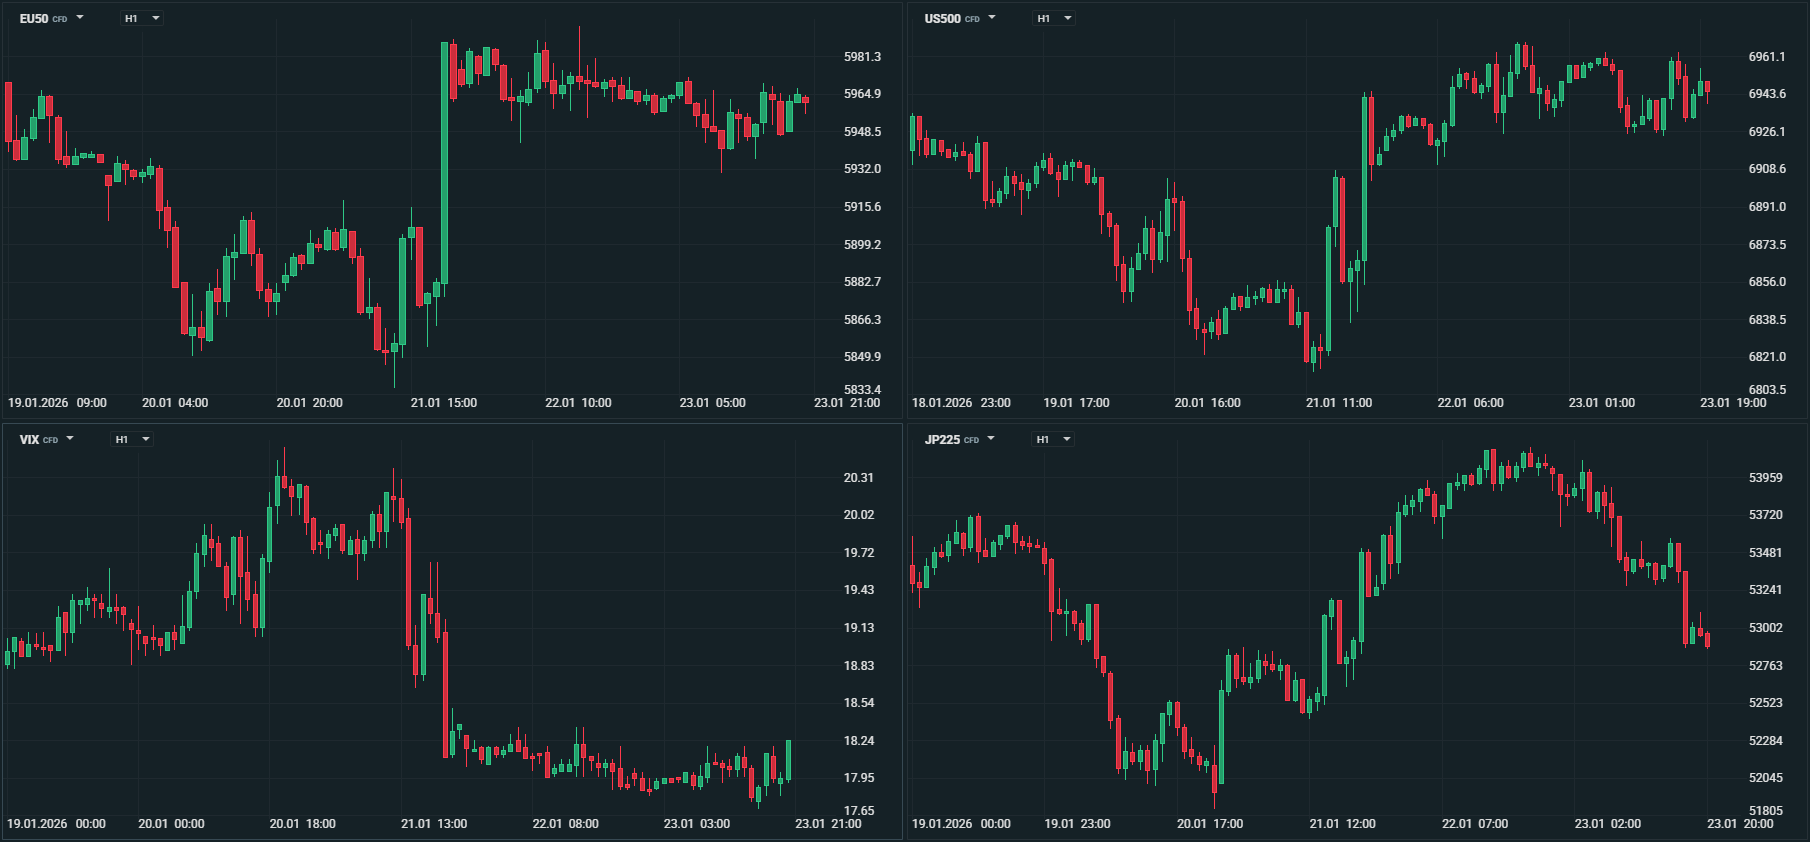Screen dimensions: 1810x842
Task: Open the VIX symbol dropdown arrow
Action: click(x=70, y=439)
